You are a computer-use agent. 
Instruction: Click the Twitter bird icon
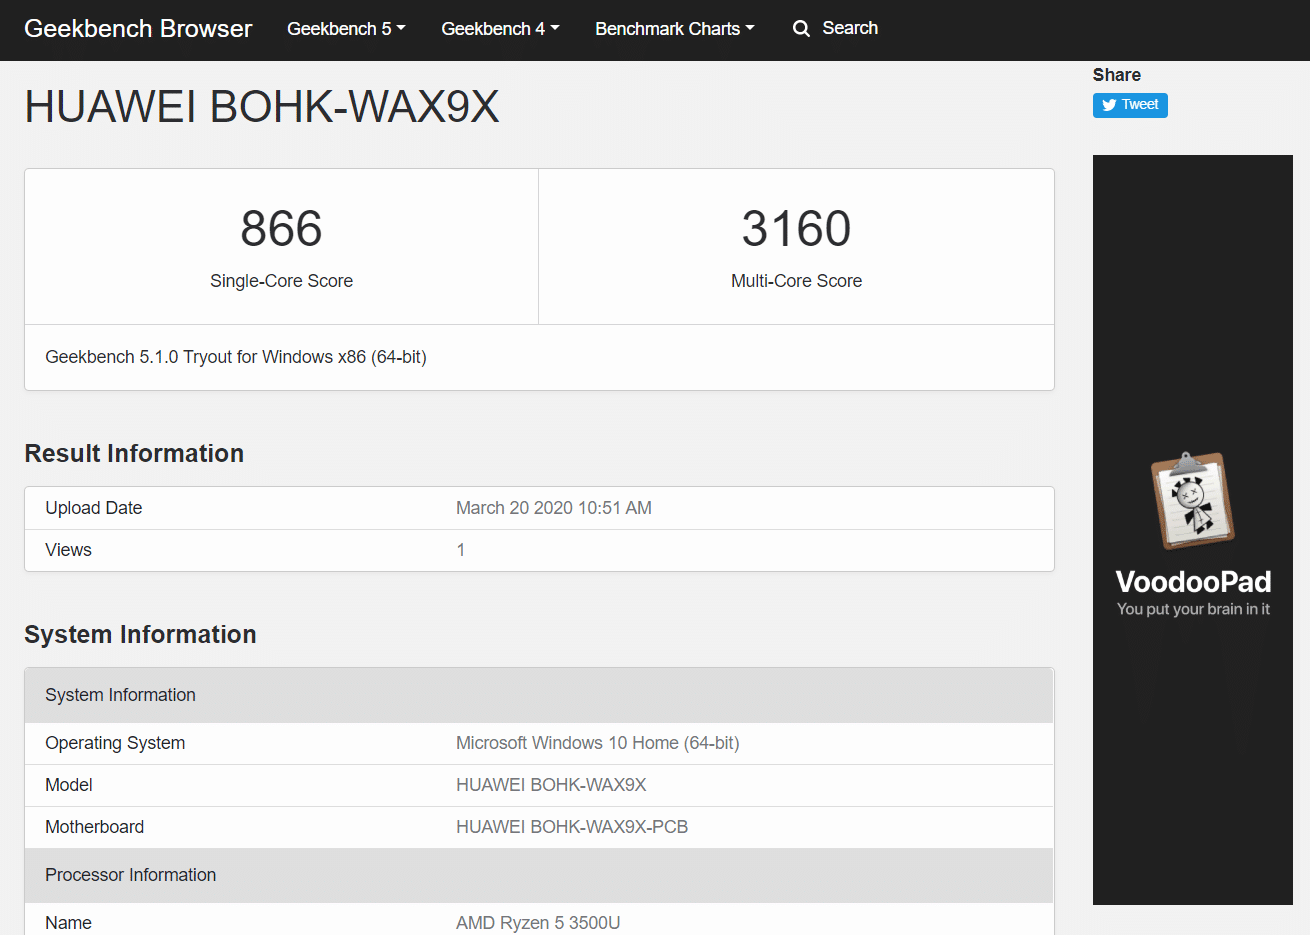coord(1109,105)
